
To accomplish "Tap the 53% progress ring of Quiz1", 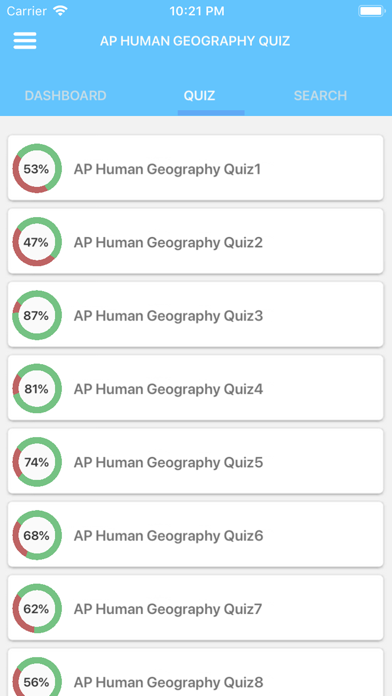I will pos(36,169).
